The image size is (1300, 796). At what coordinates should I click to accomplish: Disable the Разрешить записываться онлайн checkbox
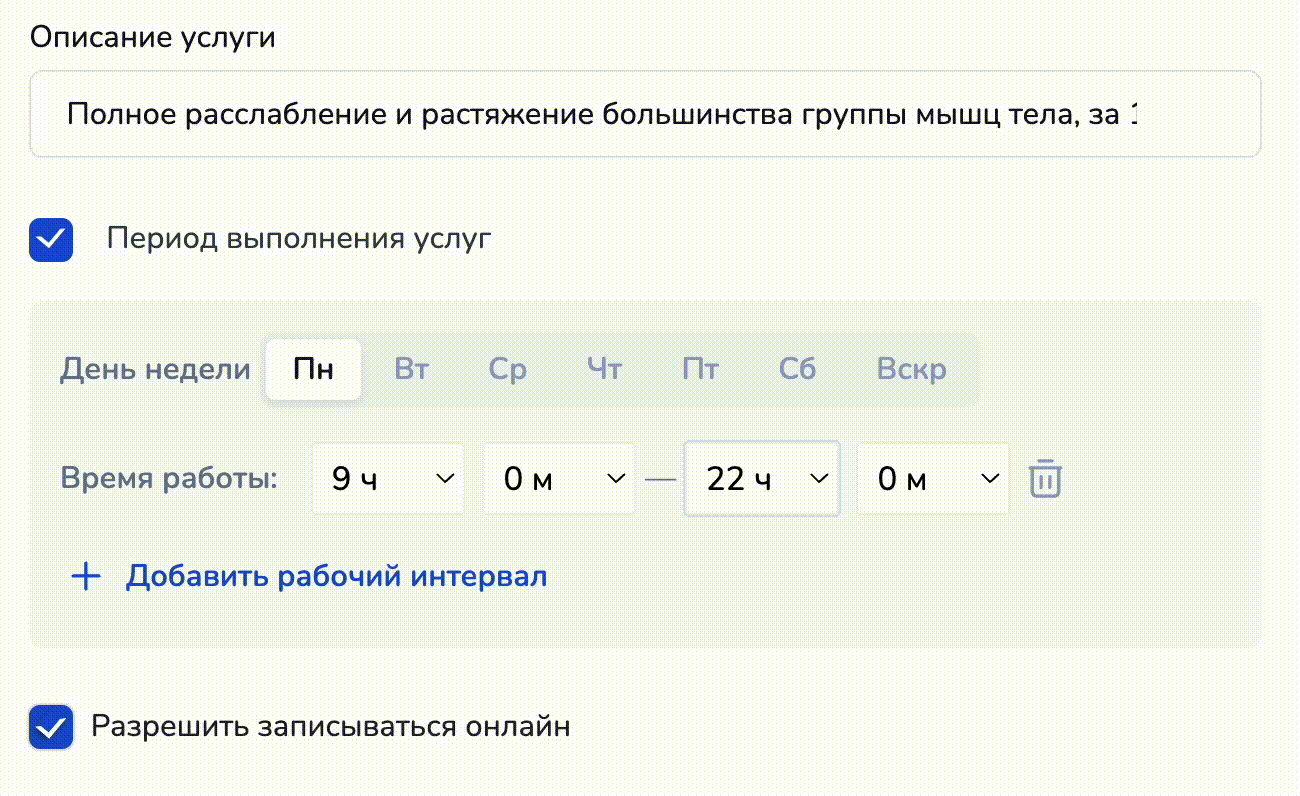click(x=51, y=727)
